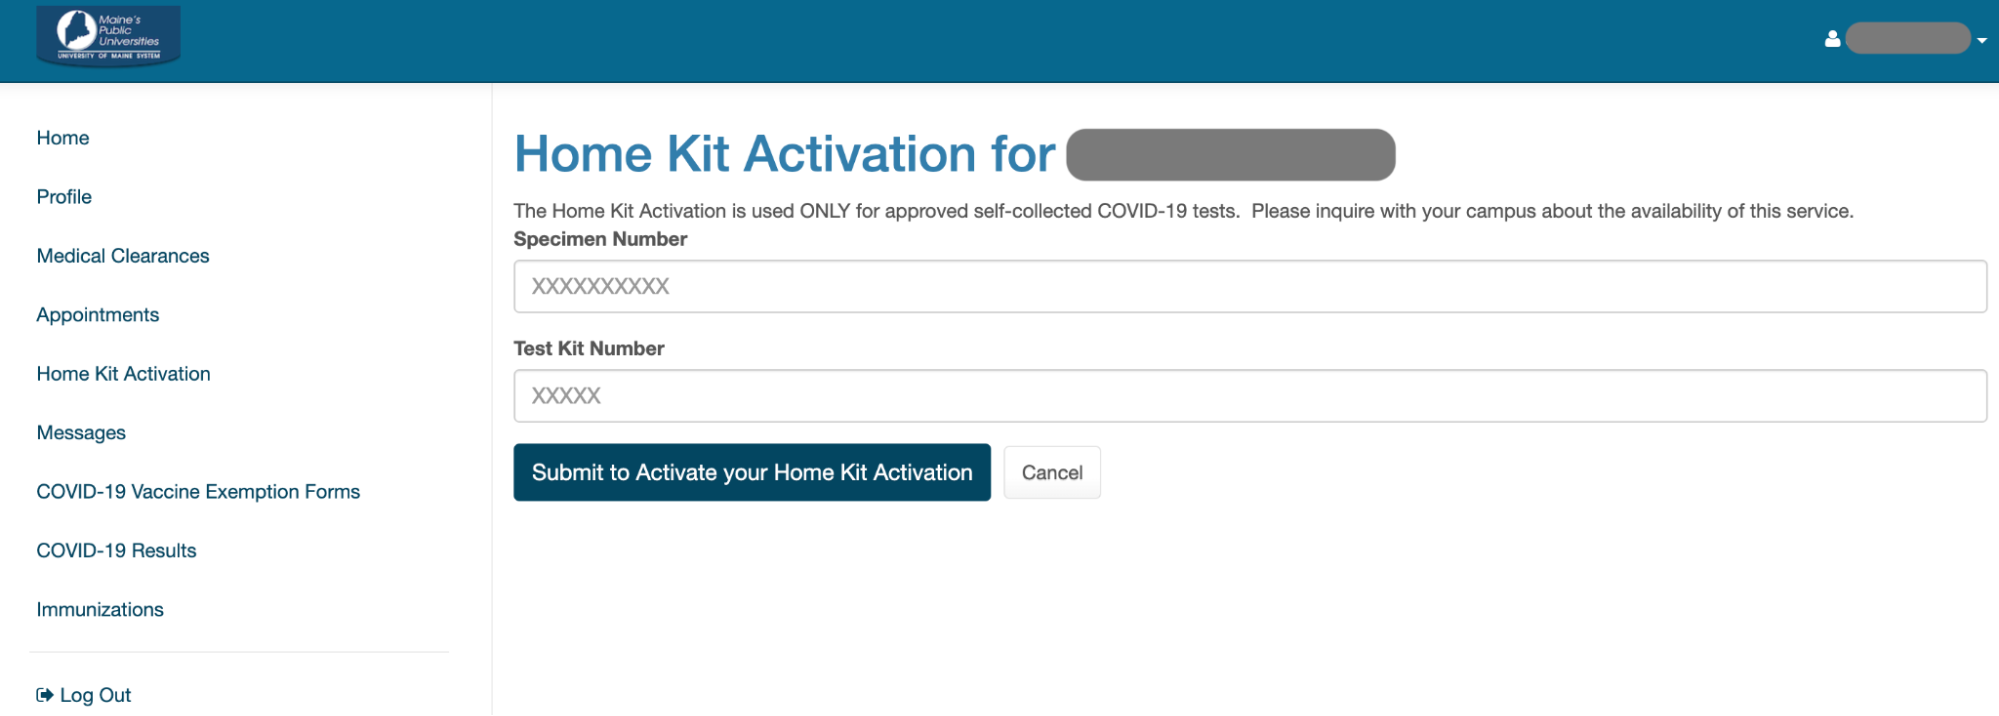Open Medical Clearances section
Image resolution: width=1999 pixels, height=716 pixels.
(x=123, y=256)
